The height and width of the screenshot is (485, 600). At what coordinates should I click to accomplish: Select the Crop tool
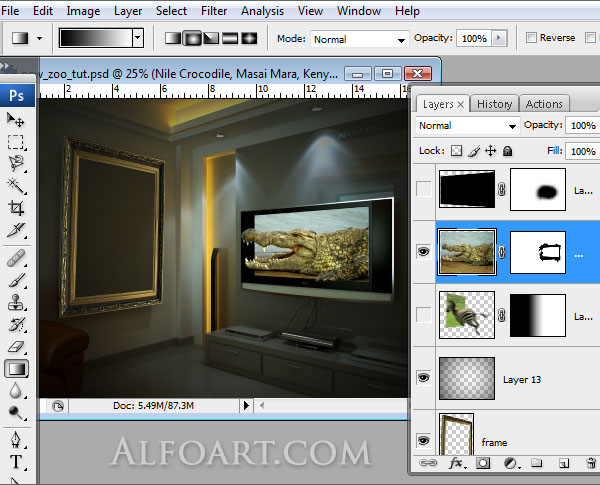click(16, 208)
